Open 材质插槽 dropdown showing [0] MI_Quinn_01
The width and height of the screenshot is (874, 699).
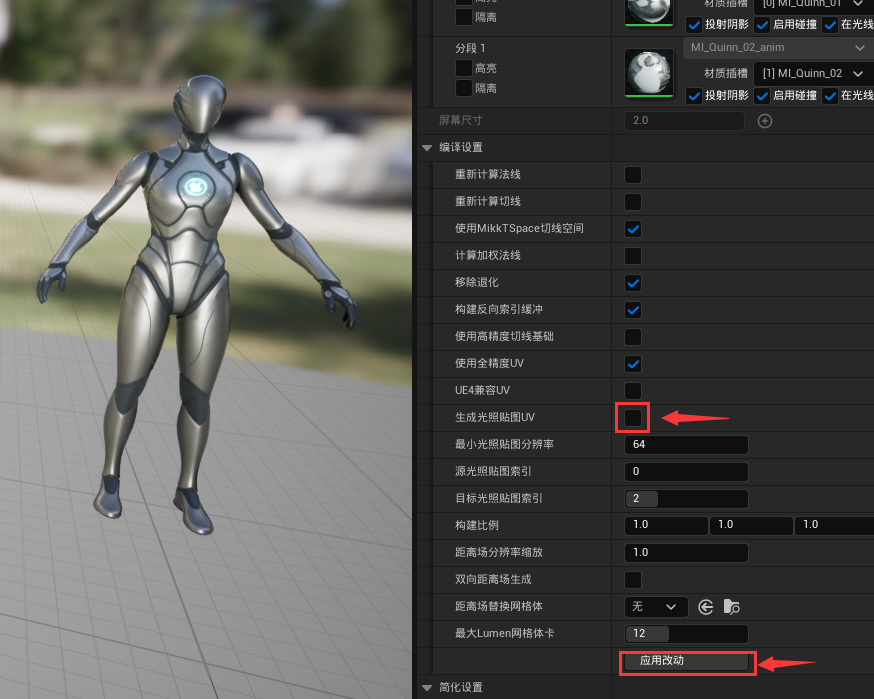(812, 6)
